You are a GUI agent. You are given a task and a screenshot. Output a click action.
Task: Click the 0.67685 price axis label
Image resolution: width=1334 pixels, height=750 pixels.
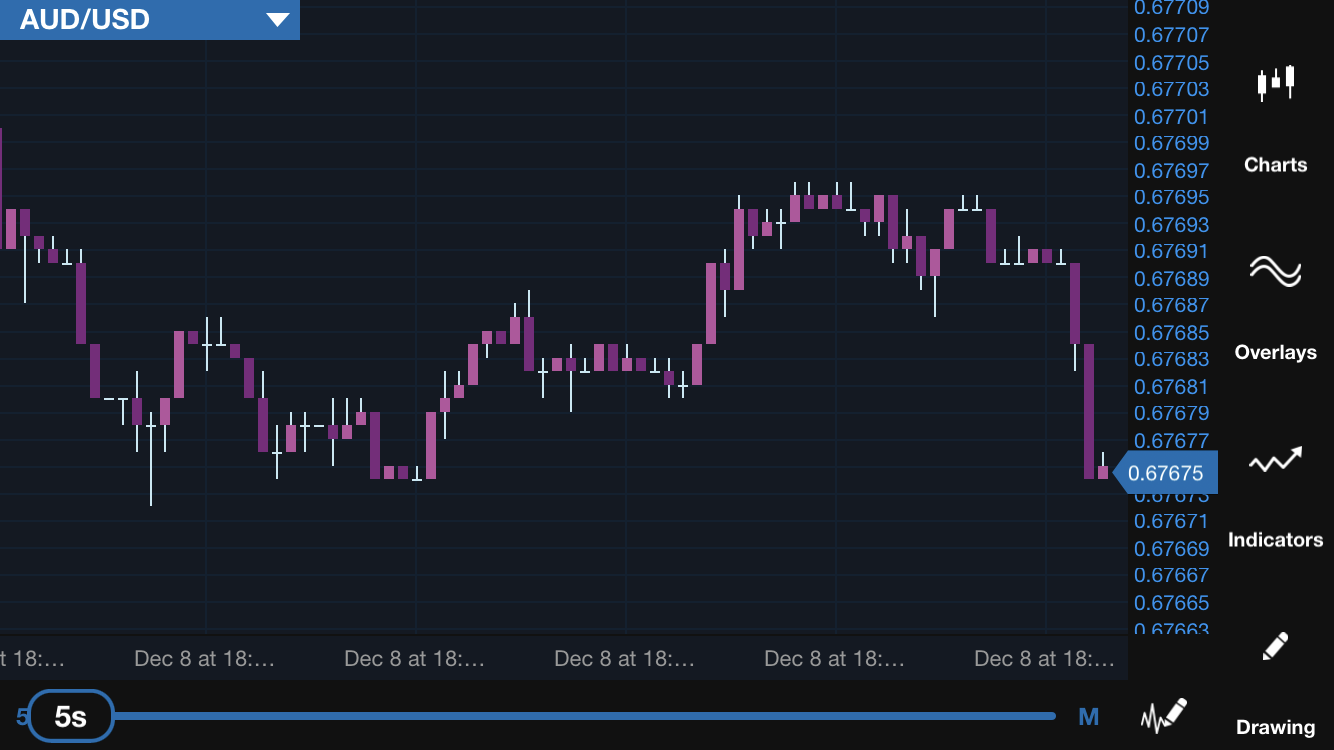point(1171,332)
